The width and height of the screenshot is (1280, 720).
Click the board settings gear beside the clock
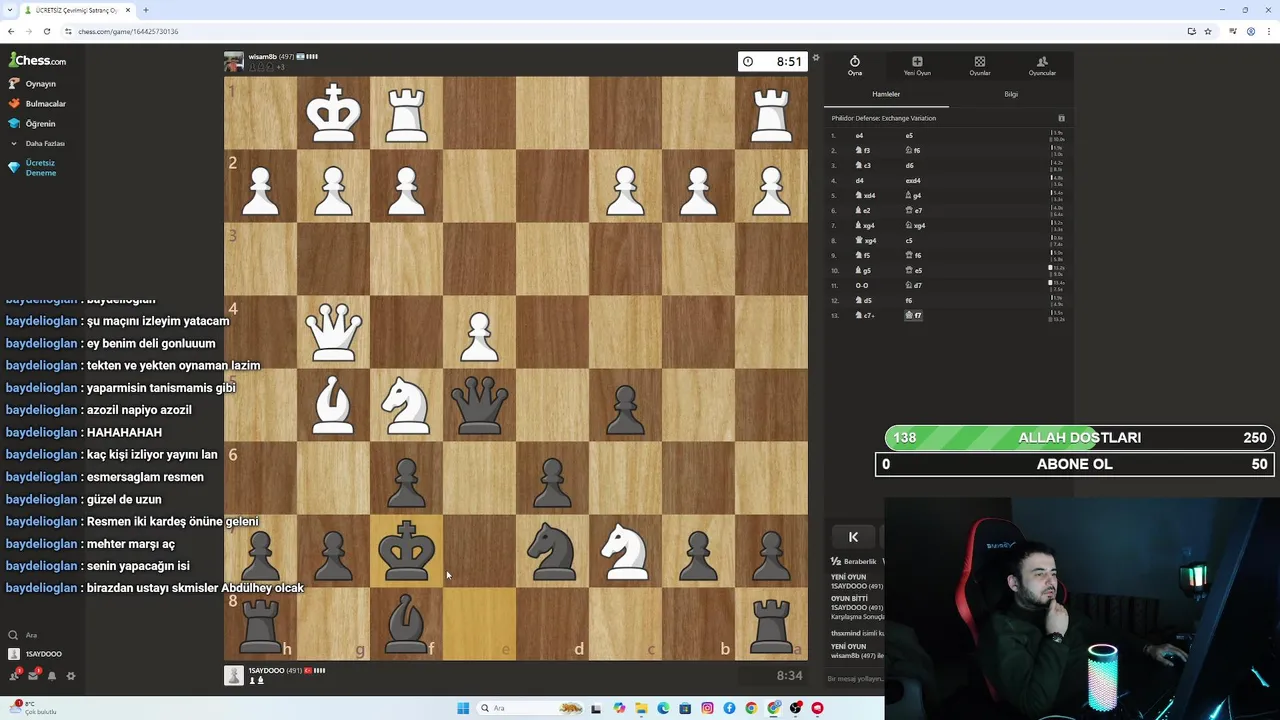tap(815, 58)
